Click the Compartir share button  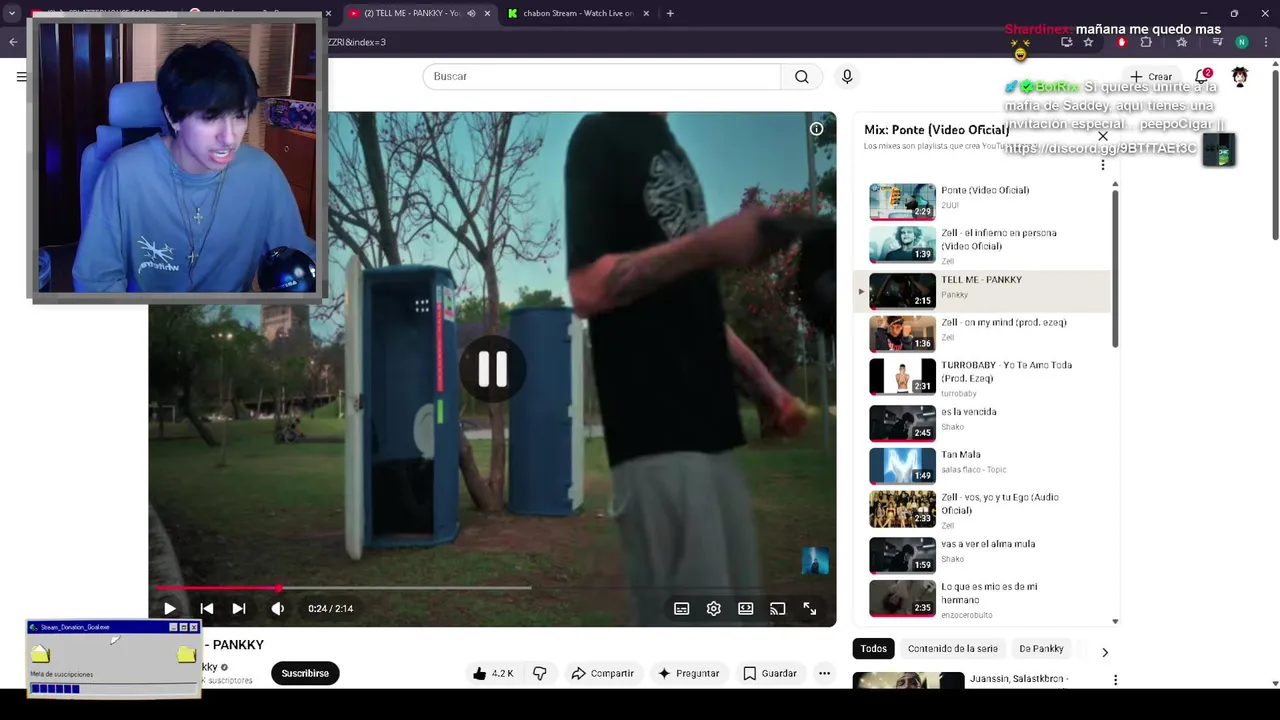tap(602, 673)
